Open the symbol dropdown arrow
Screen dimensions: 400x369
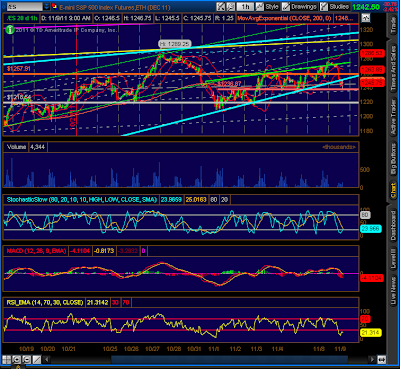pos(47,7)
